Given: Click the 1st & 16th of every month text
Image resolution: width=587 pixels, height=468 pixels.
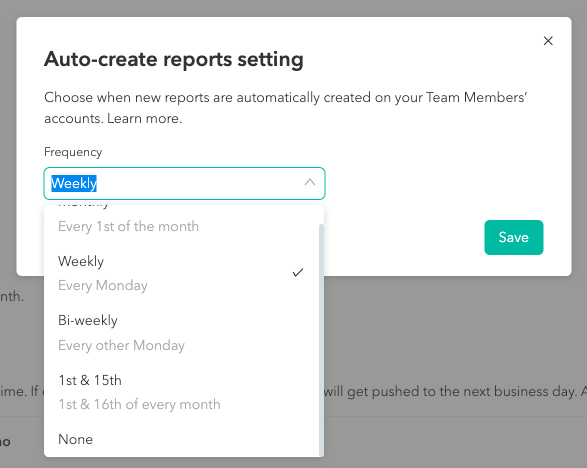Looking at the screenshot, I should [140, 404].
